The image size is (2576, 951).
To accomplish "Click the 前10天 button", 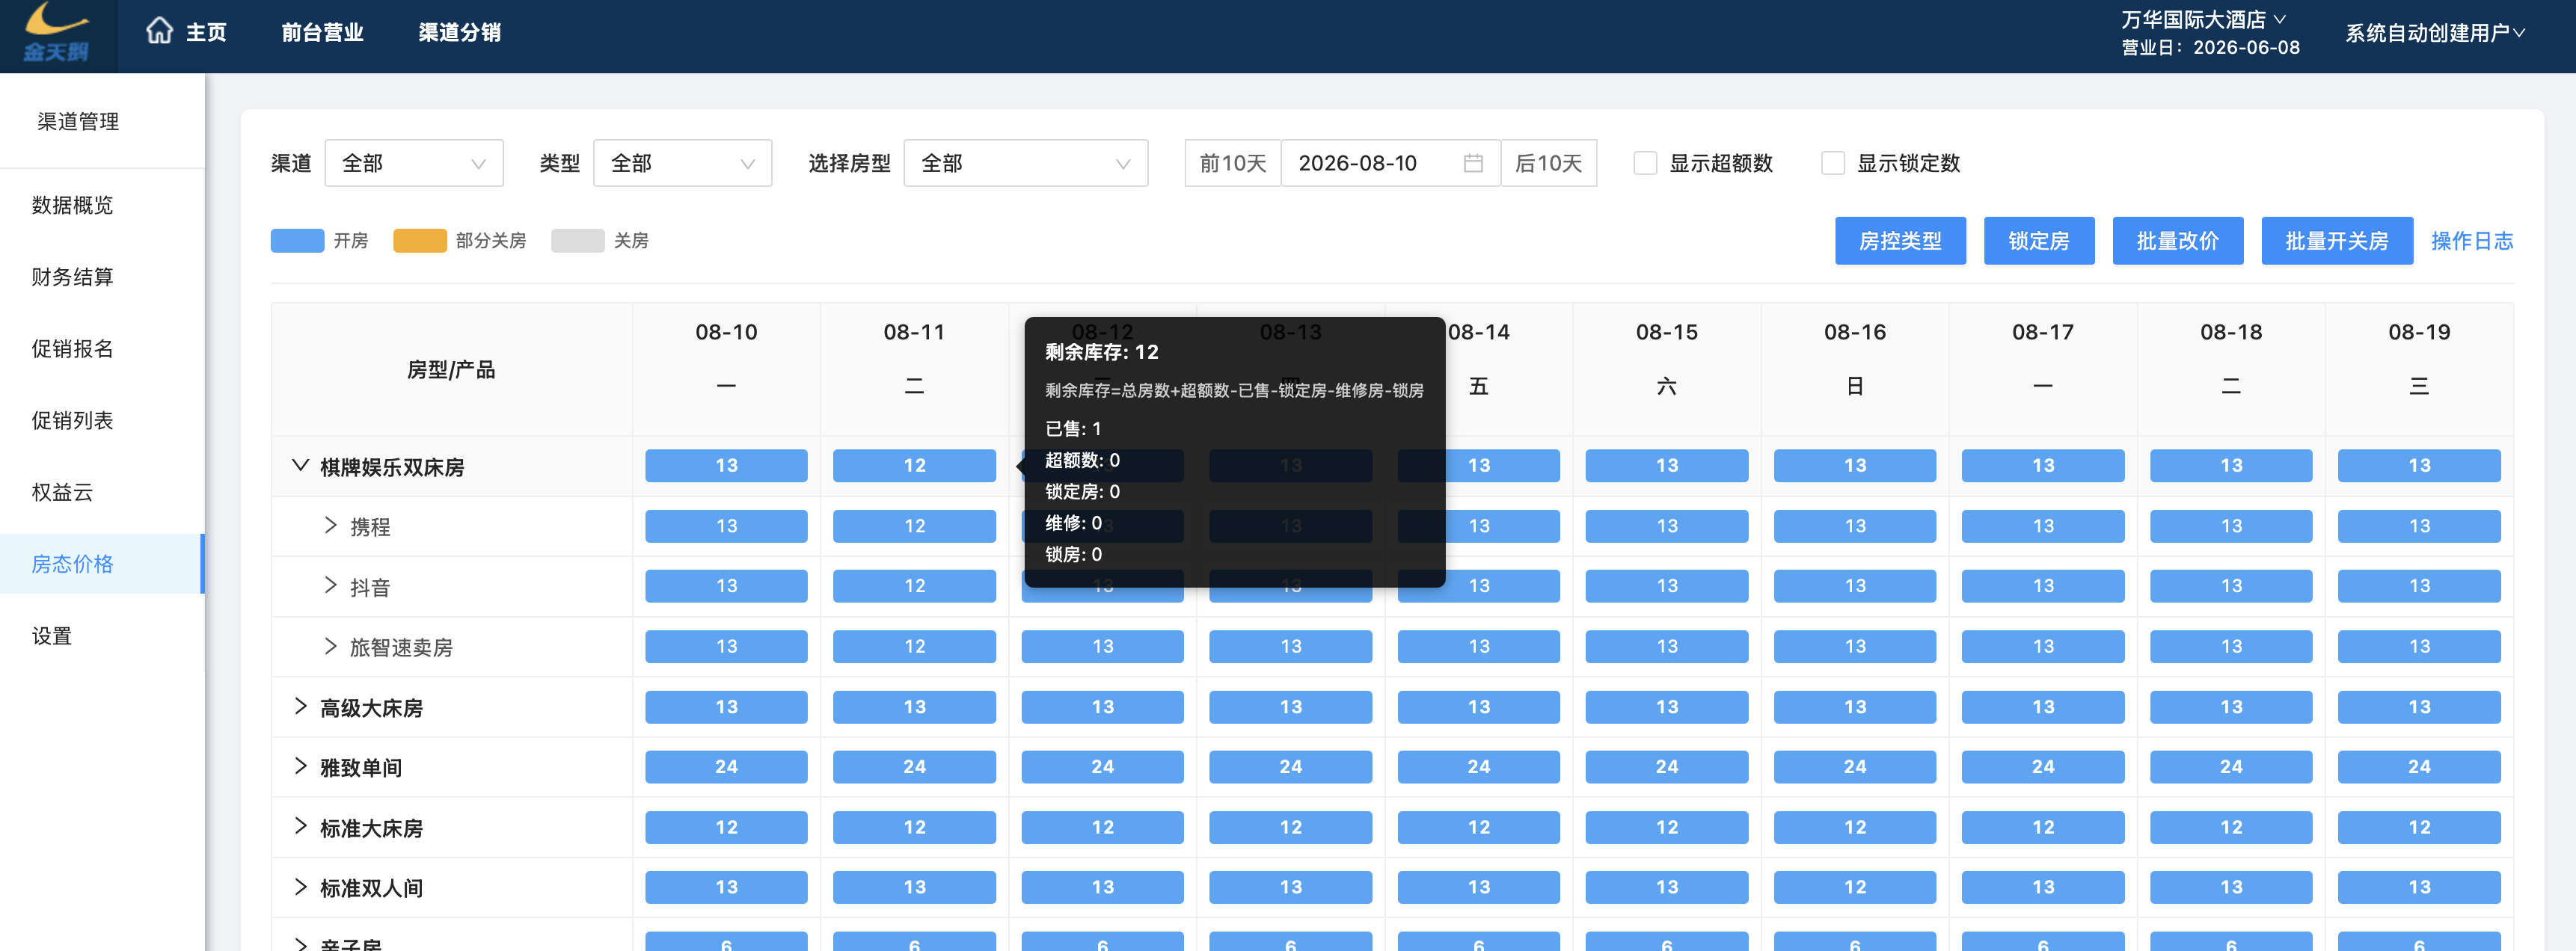I will click(x=1233, y=163).
